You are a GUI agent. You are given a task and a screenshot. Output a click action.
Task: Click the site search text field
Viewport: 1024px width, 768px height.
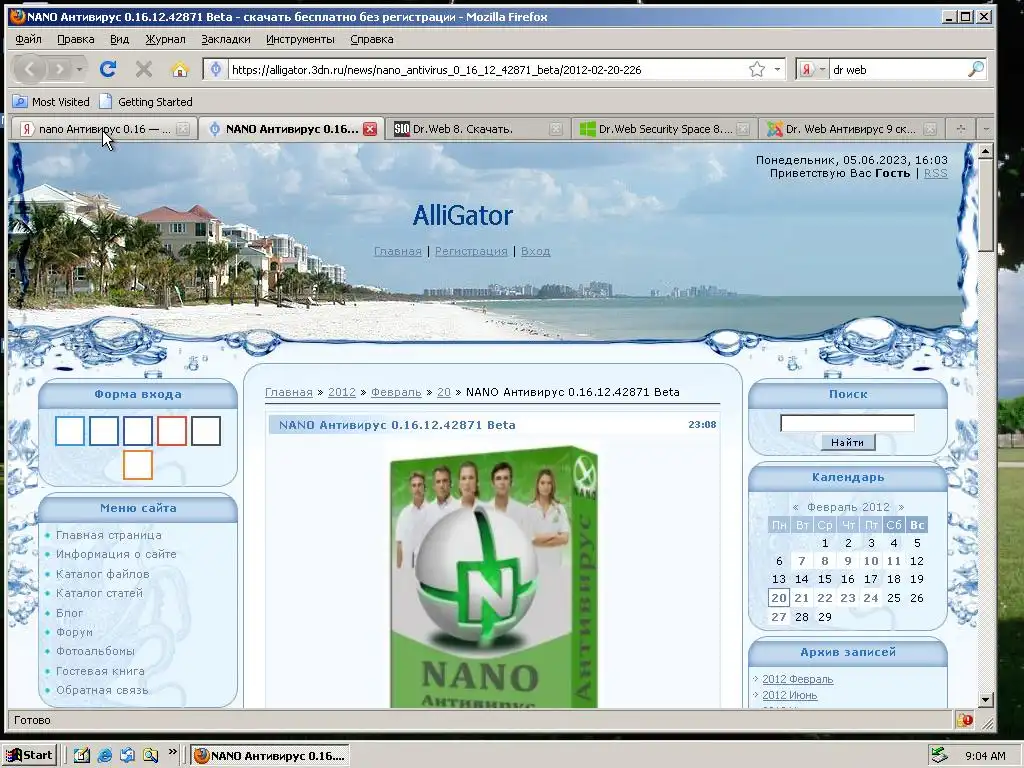pyautogui.click(x=847, y=423)
